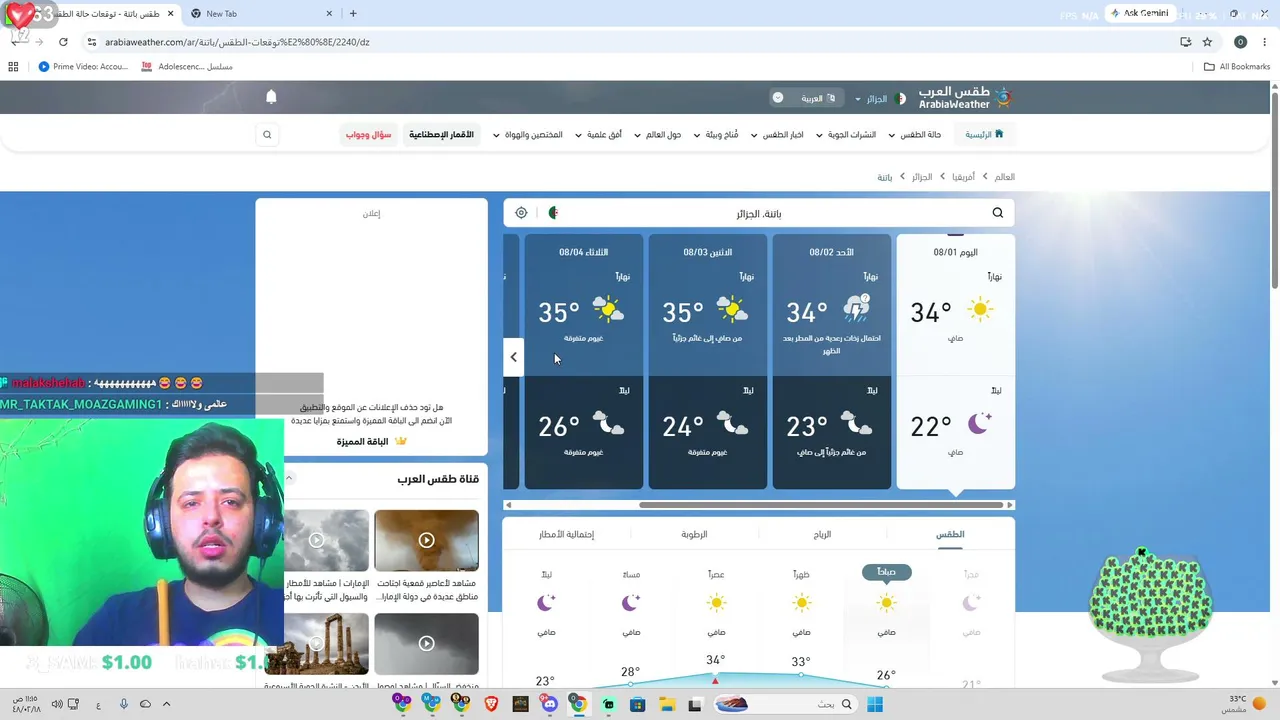The width and height of the screenshot is (1280, 720).
Task: Open the Windows Start menu
Action: click(875, 704)
